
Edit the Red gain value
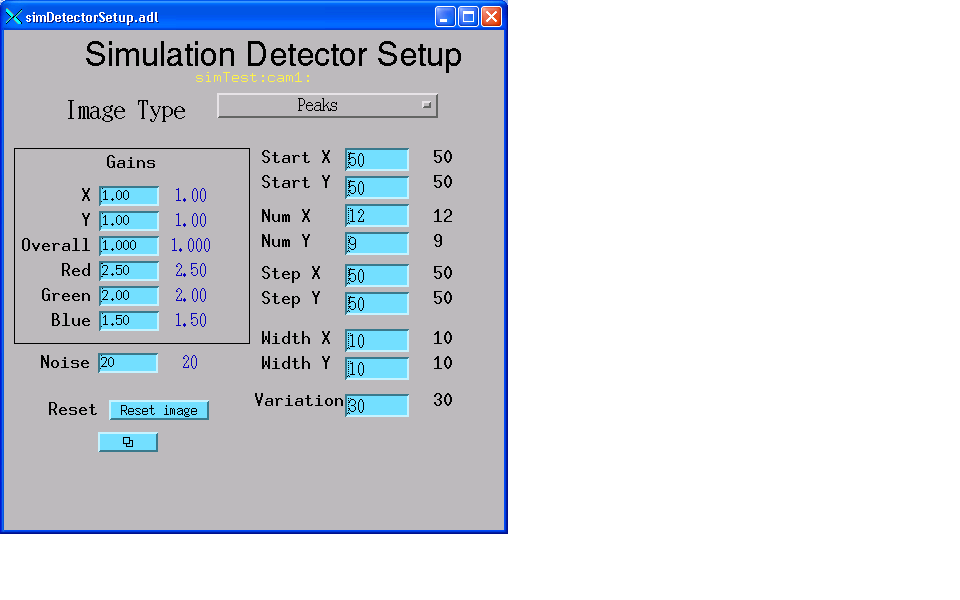point(128,270)
